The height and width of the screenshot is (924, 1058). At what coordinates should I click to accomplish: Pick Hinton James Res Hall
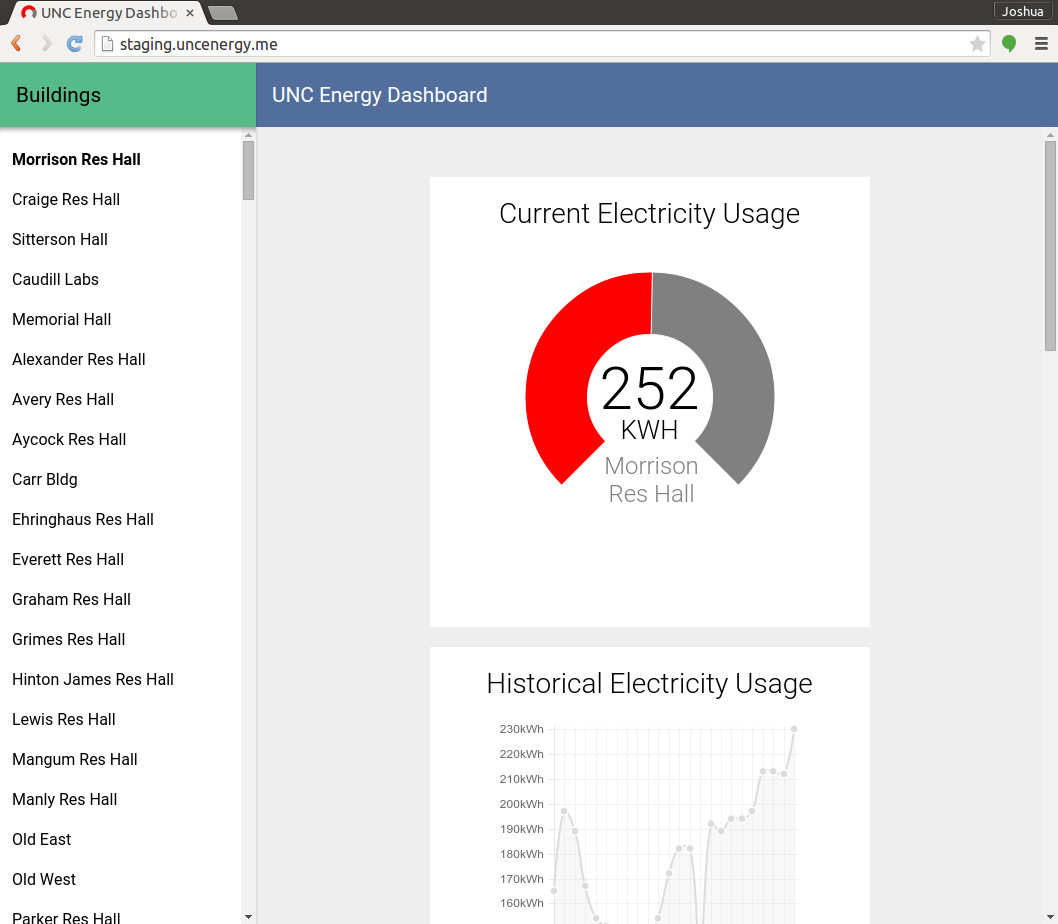(93, 679)
